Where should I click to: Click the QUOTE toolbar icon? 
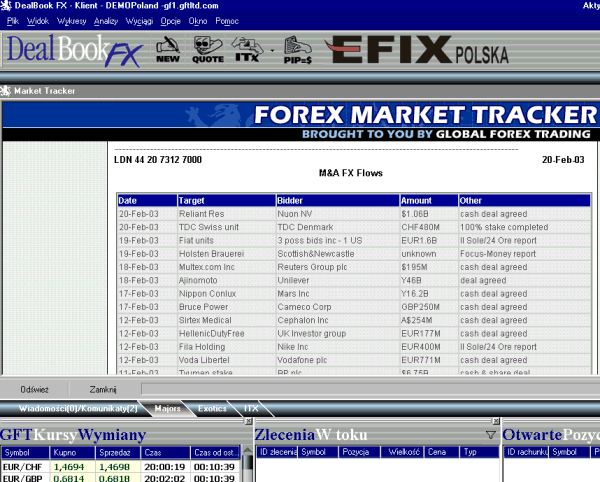point(208,50)
